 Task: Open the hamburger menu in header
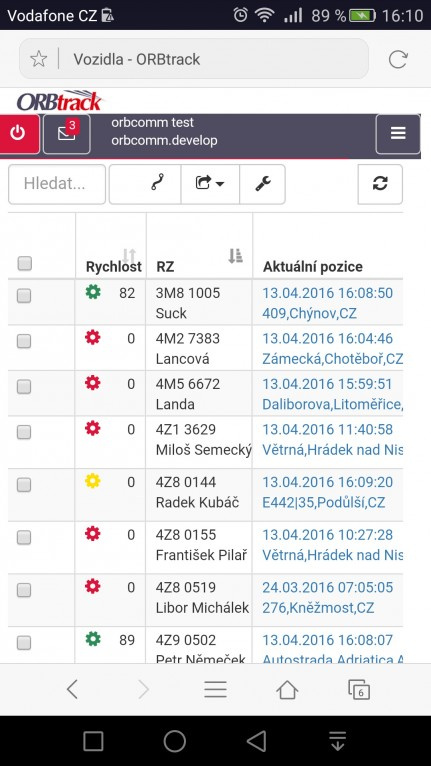(398, 134)
